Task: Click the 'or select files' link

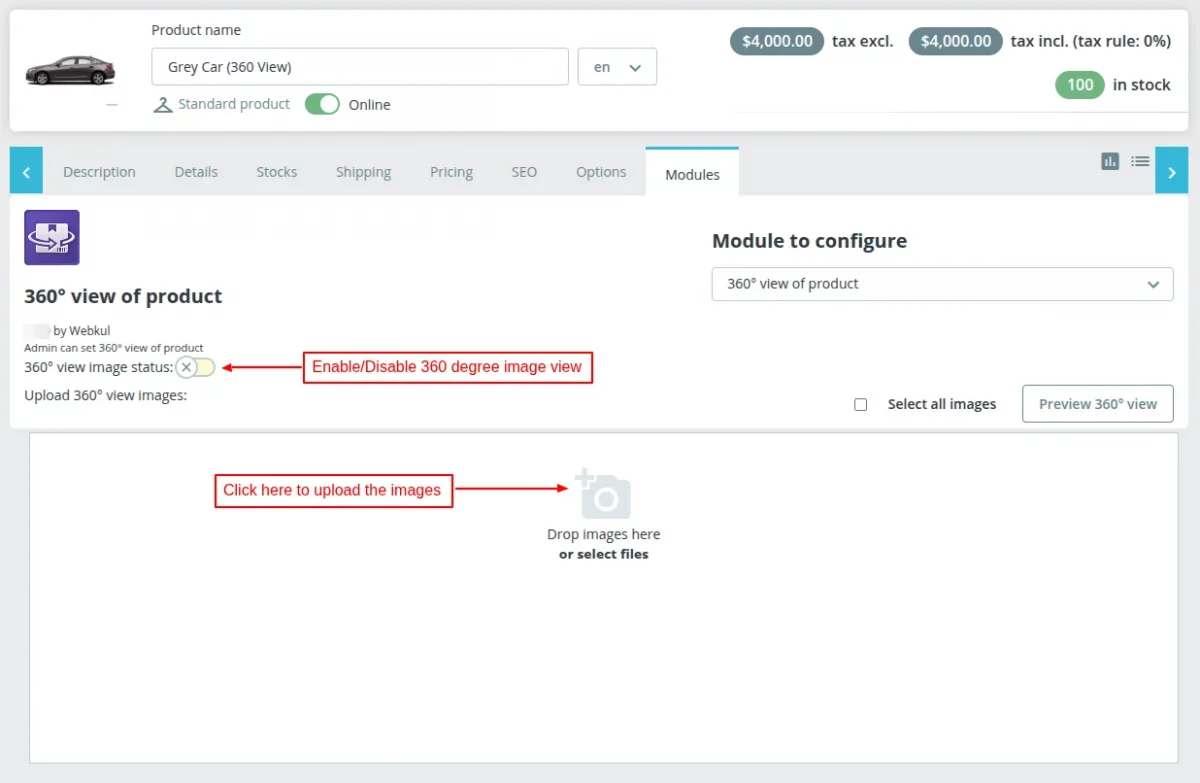Action: (x=604, y=554)
